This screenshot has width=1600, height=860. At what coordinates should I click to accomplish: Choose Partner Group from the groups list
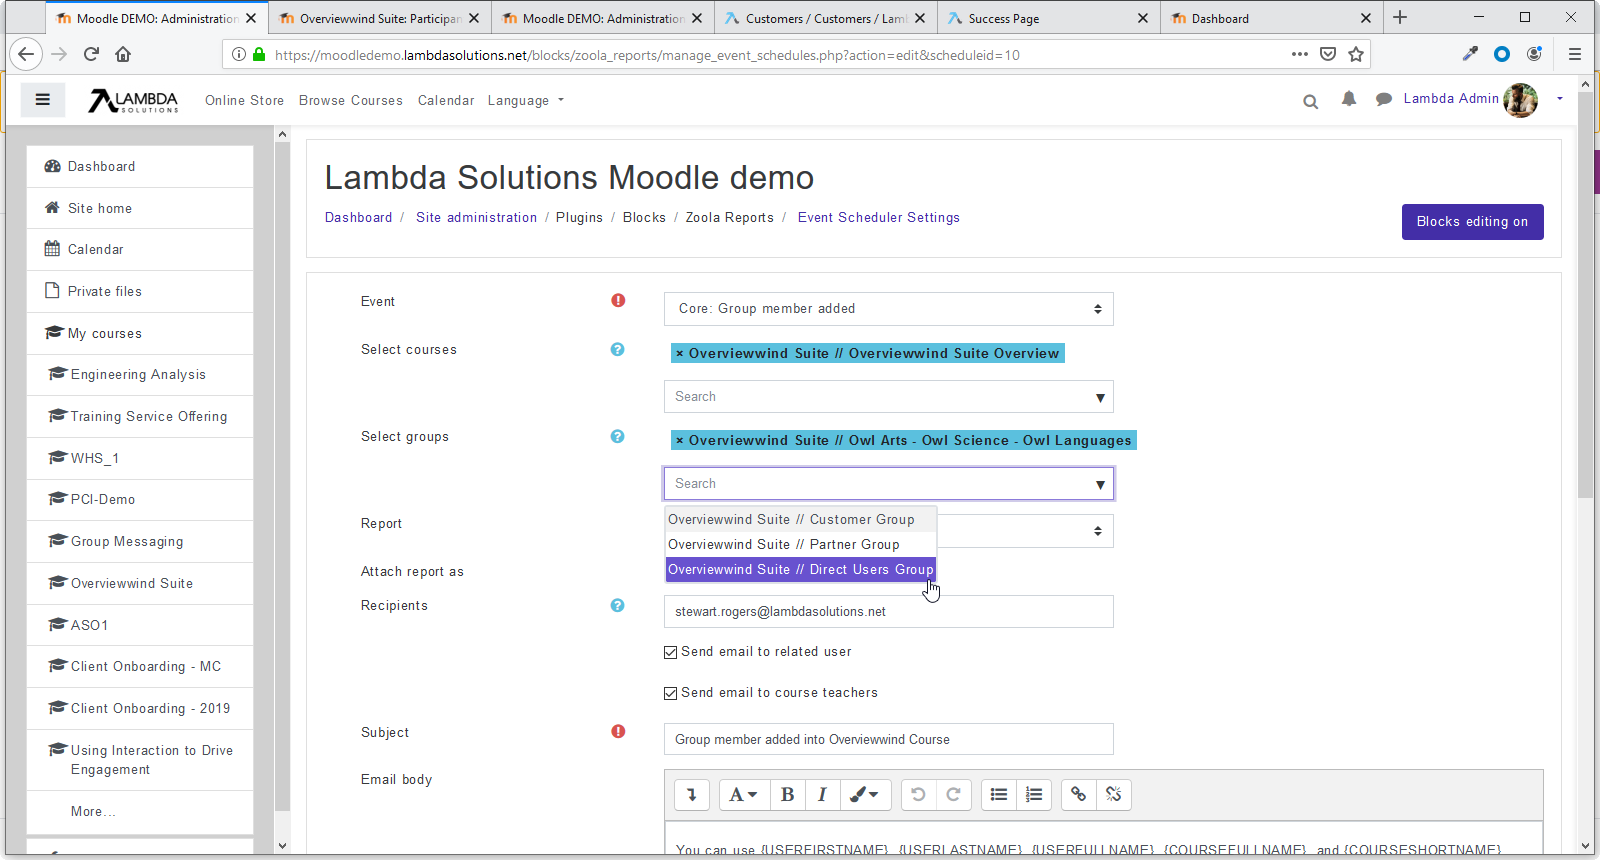tap(801, 544)
